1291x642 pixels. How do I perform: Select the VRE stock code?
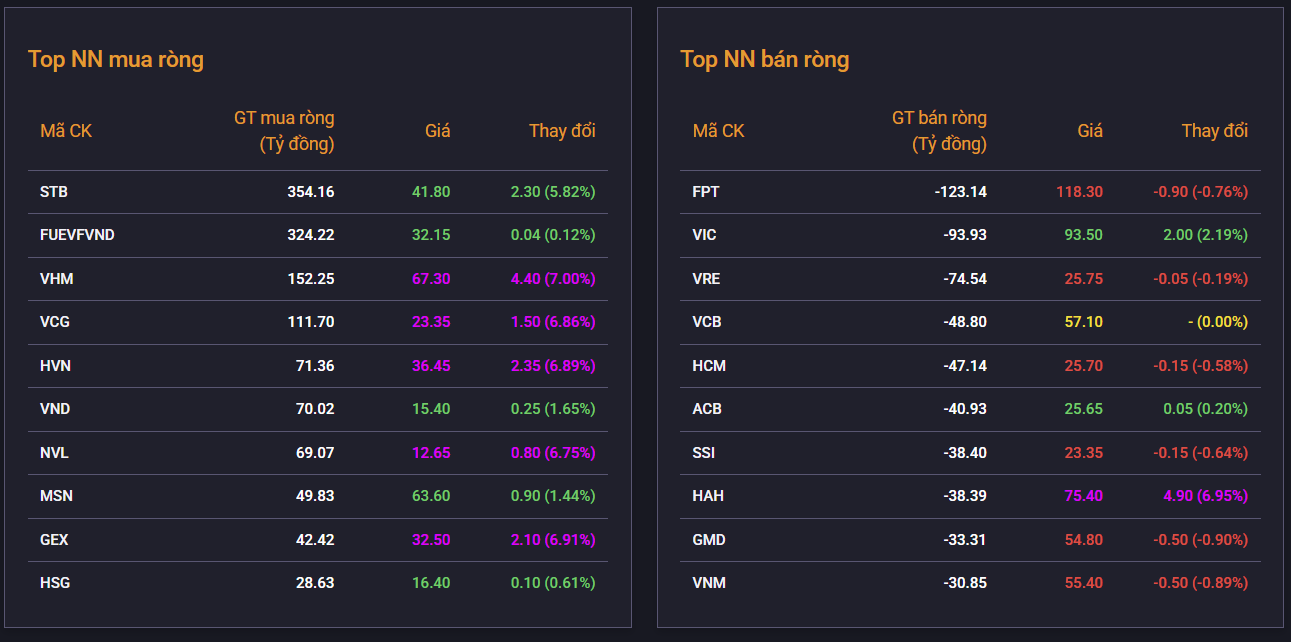point(706,279)
